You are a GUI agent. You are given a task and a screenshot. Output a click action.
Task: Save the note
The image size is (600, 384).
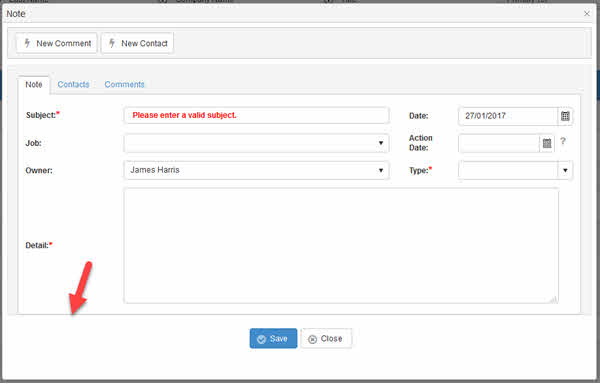[273, 338]
